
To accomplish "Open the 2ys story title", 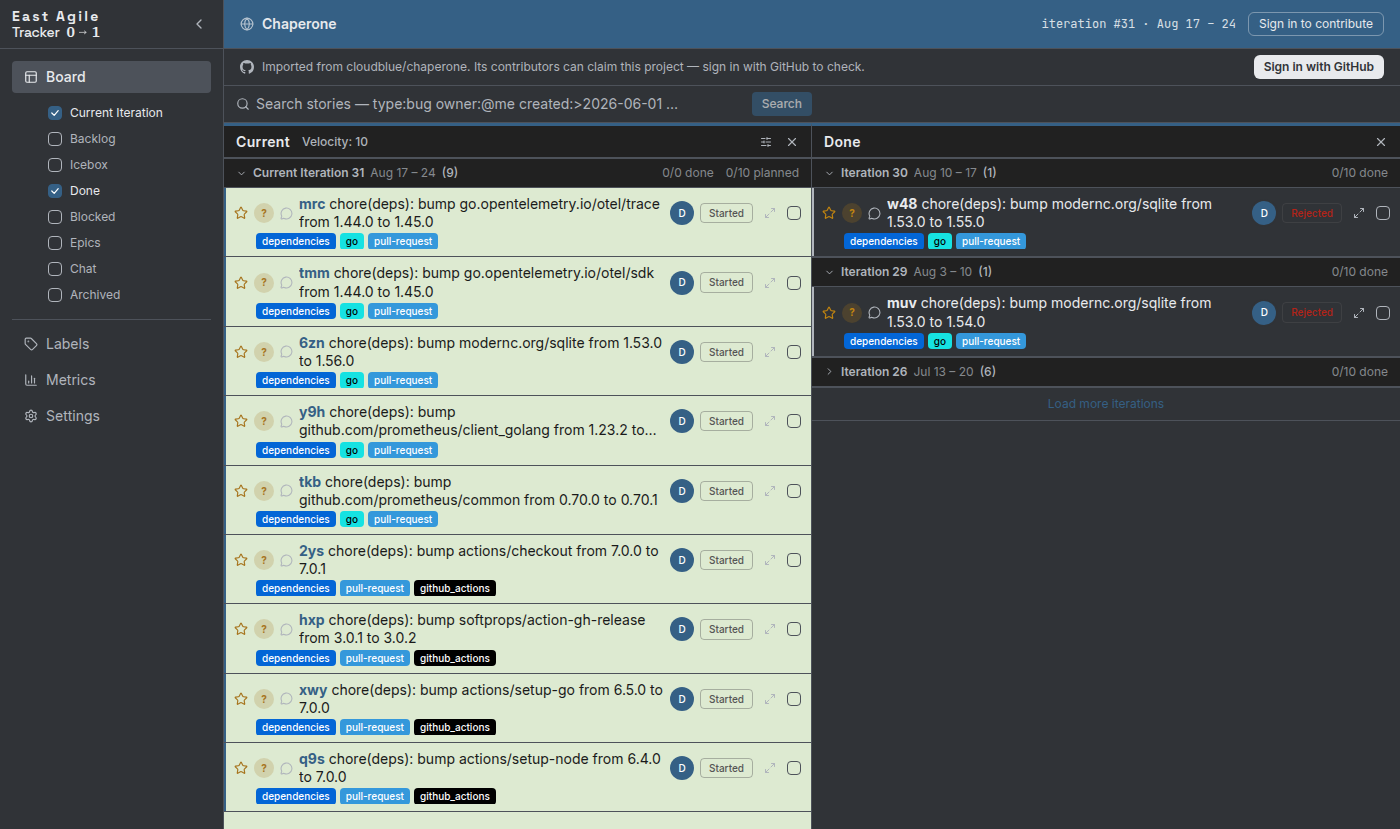I will [479, 560].
